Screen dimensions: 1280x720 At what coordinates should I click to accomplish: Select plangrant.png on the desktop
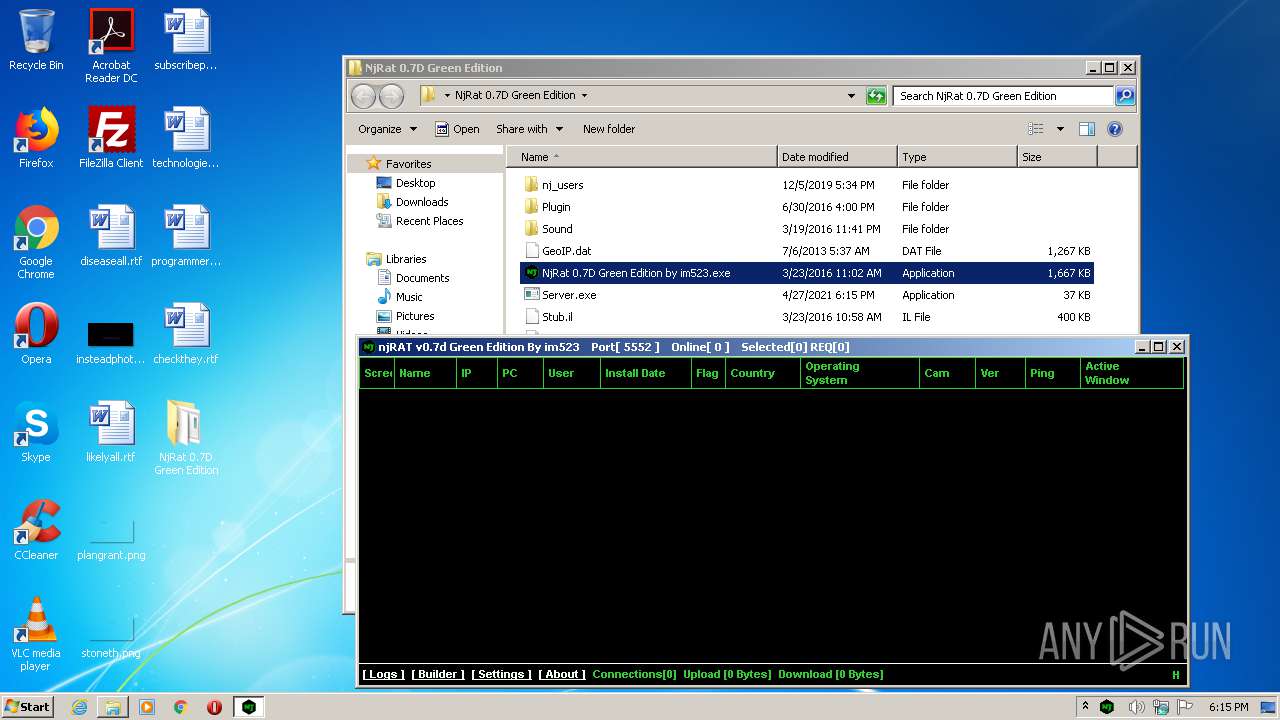tap(111, 540)
